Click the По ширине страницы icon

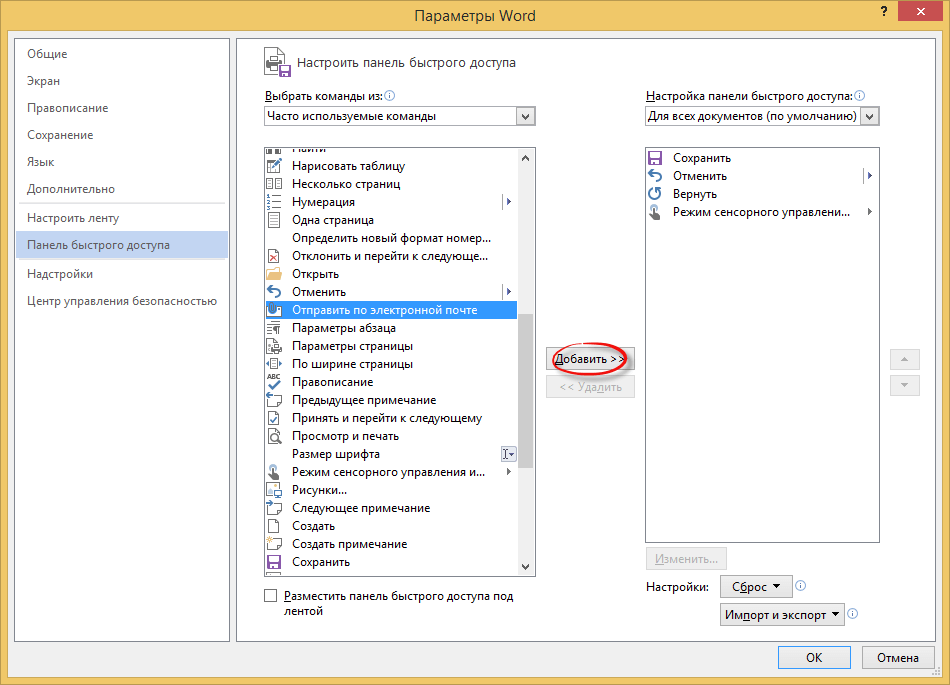click(x=274, y=364)
